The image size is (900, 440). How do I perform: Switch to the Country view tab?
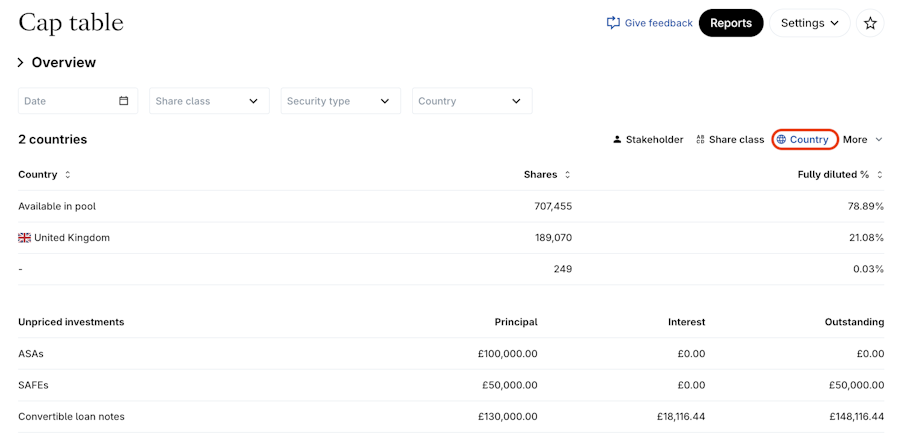804,140
